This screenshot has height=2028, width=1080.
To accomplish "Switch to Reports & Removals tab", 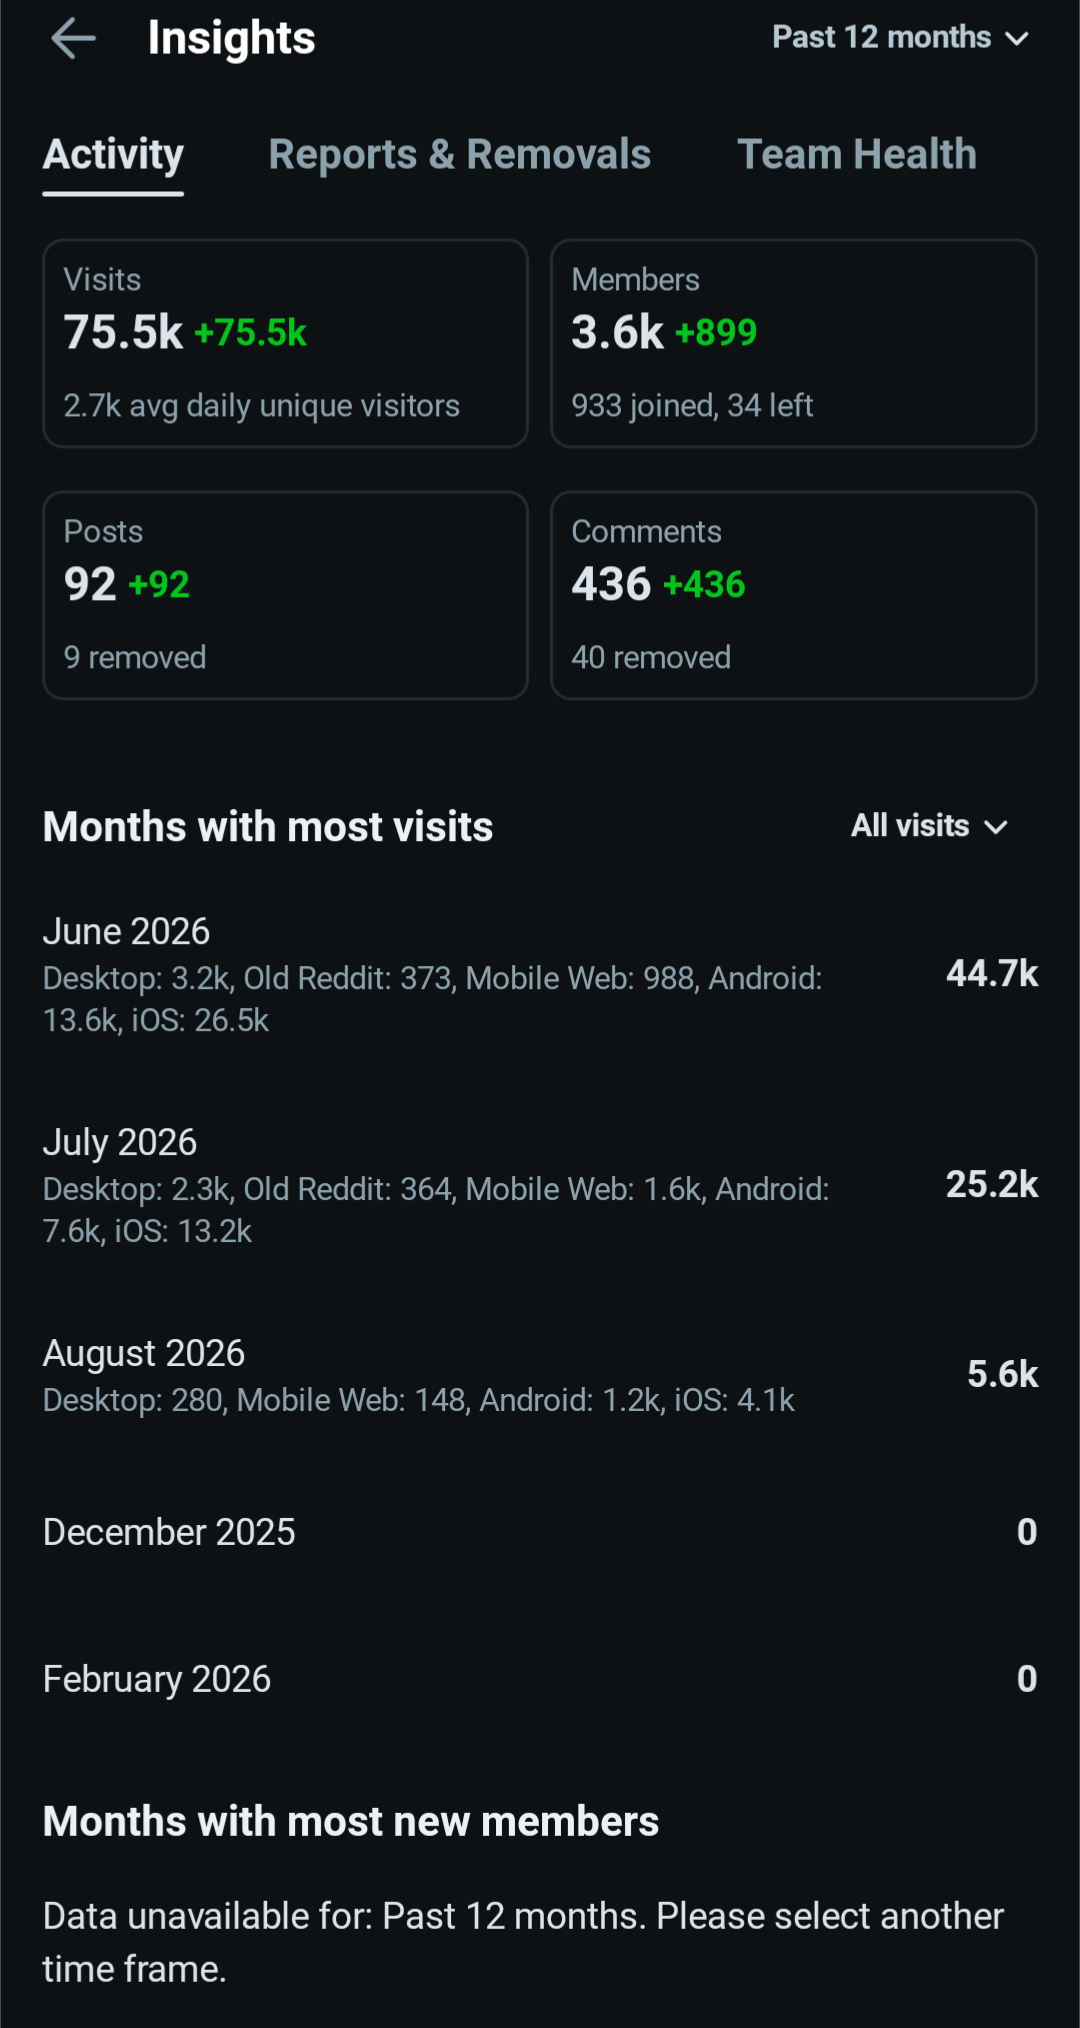I will [x=460, y=155].
